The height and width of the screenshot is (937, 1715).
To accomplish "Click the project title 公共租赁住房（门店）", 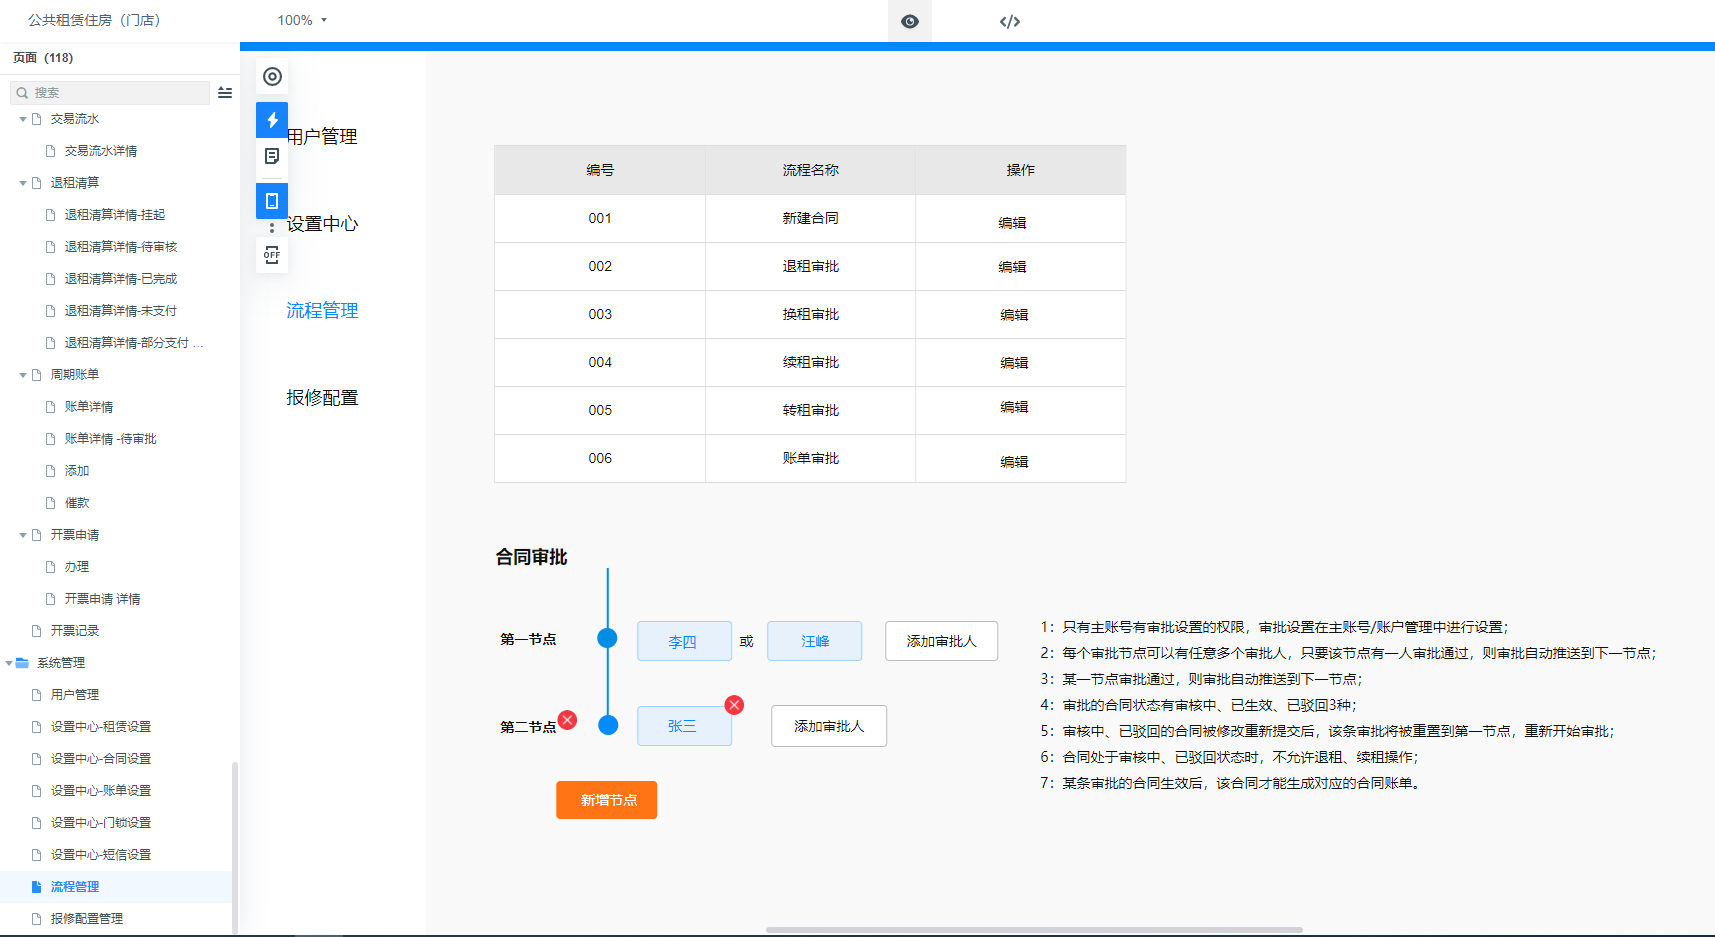I will point(94,20).
